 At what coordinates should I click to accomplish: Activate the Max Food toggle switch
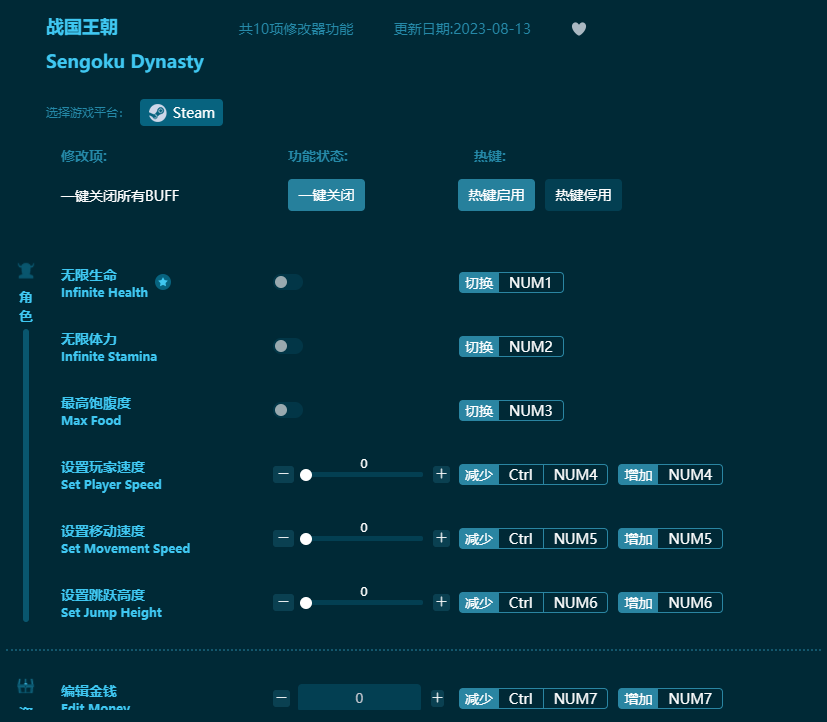(x=288, y=410)
